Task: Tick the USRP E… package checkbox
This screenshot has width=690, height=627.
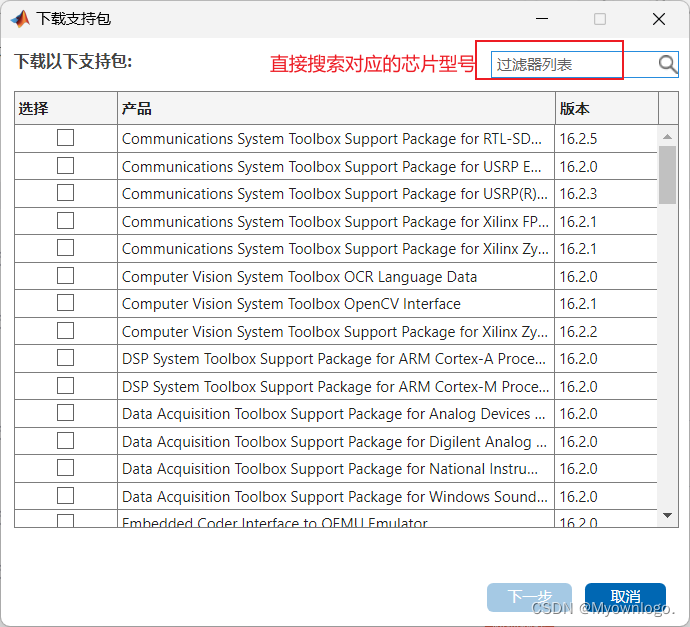Action: point(65,166)
